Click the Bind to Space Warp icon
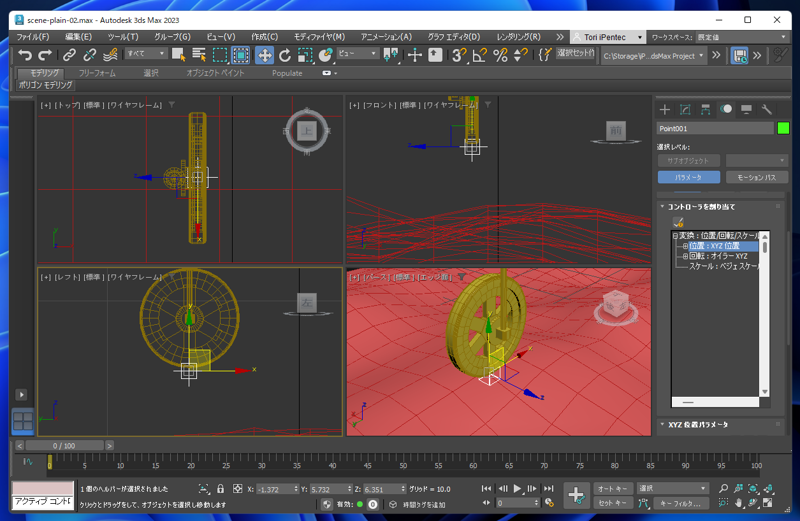The image size is (800, 521). tap(110, 55)
